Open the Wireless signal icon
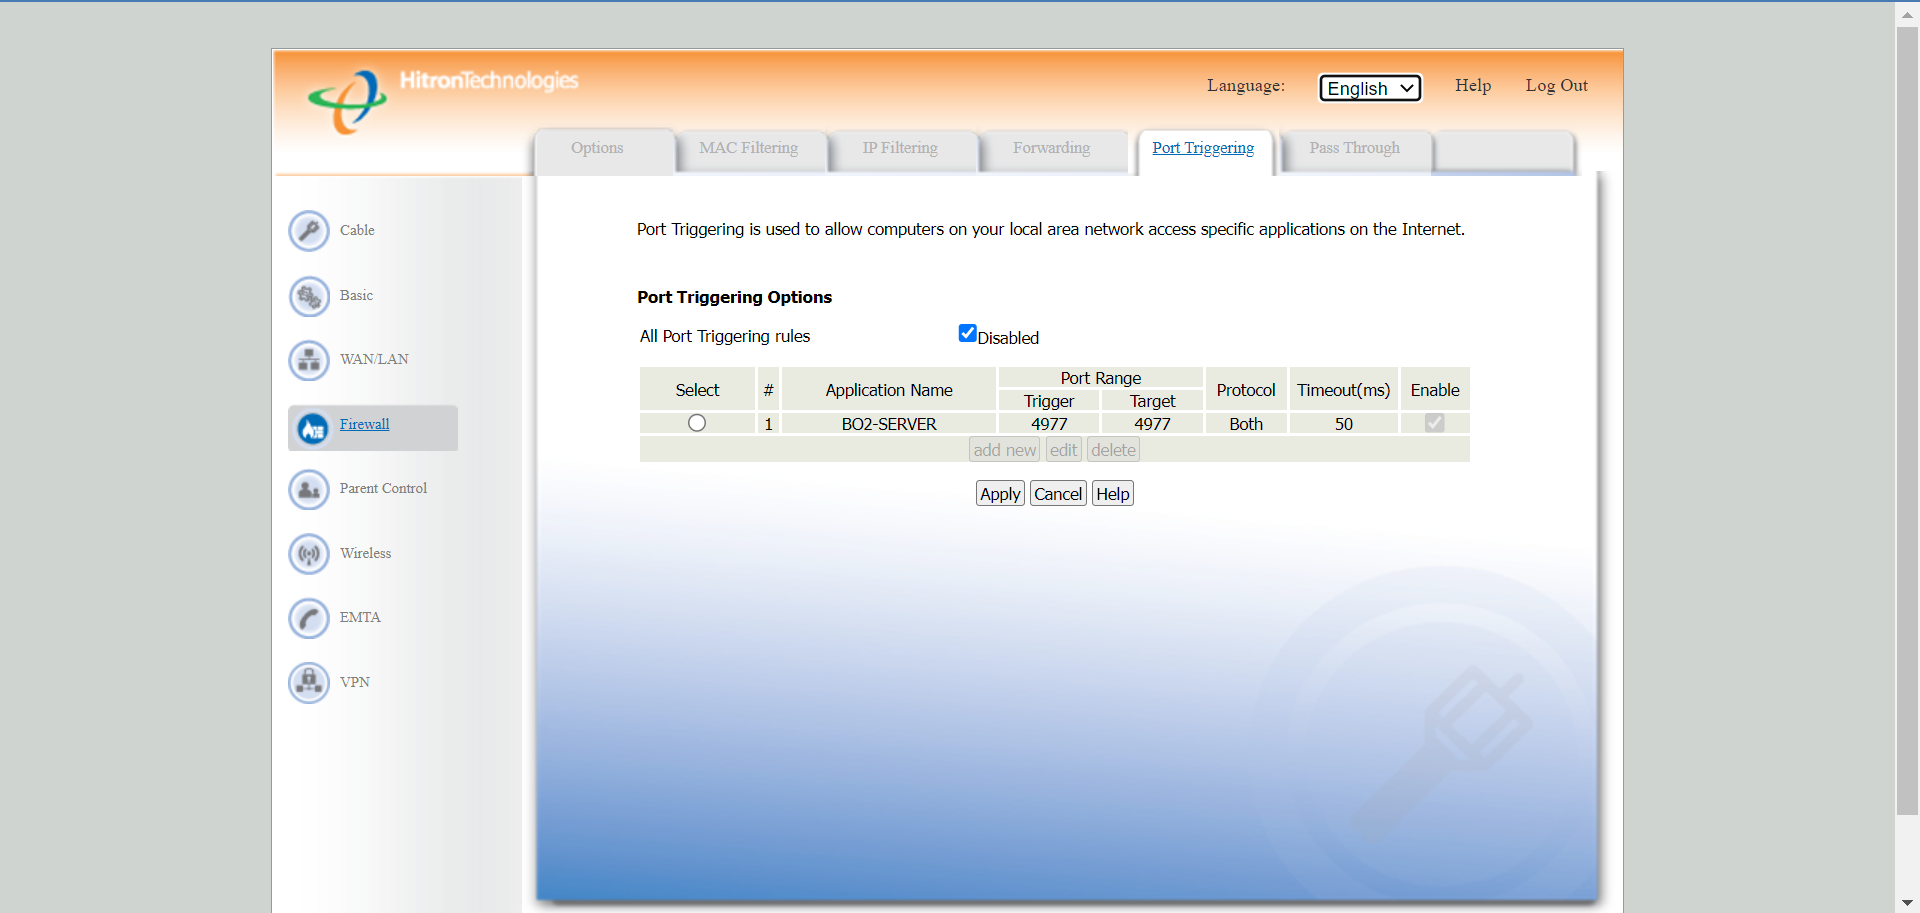The width and height of the screenshot is (1920, 913). point(309,553)
